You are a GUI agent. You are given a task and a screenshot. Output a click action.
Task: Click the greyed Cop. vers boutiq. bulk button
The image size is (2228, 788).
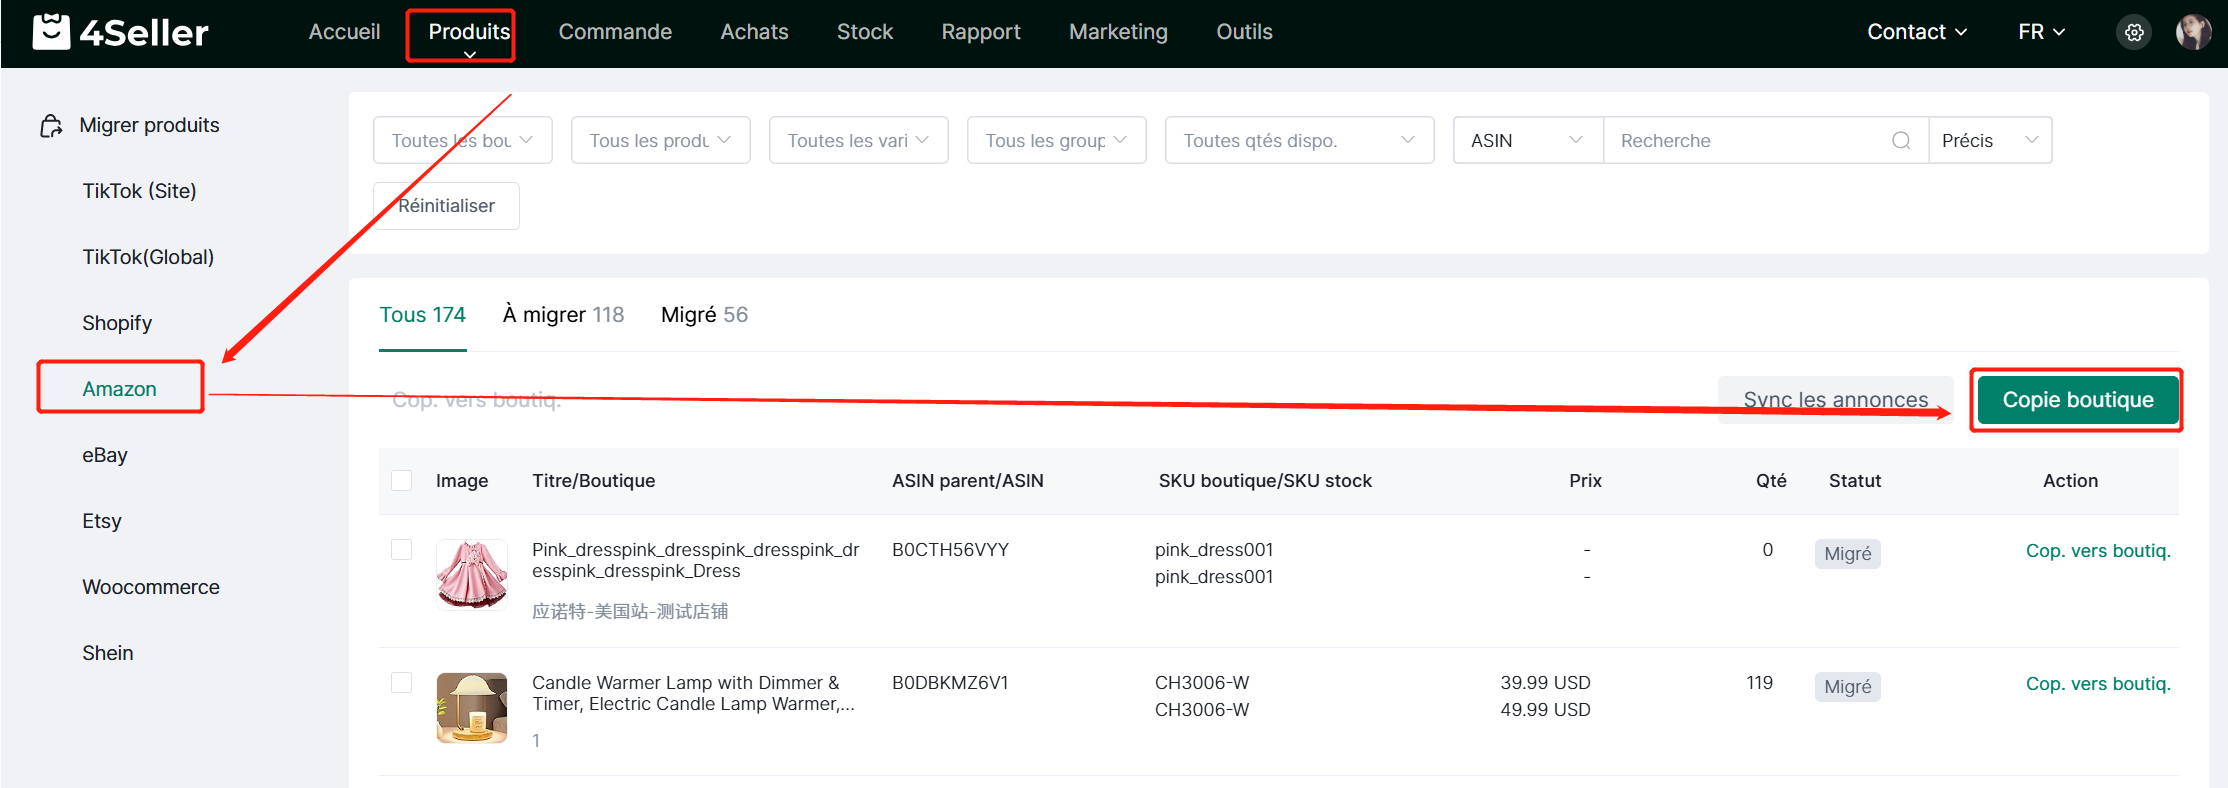[x=477, y=400]
